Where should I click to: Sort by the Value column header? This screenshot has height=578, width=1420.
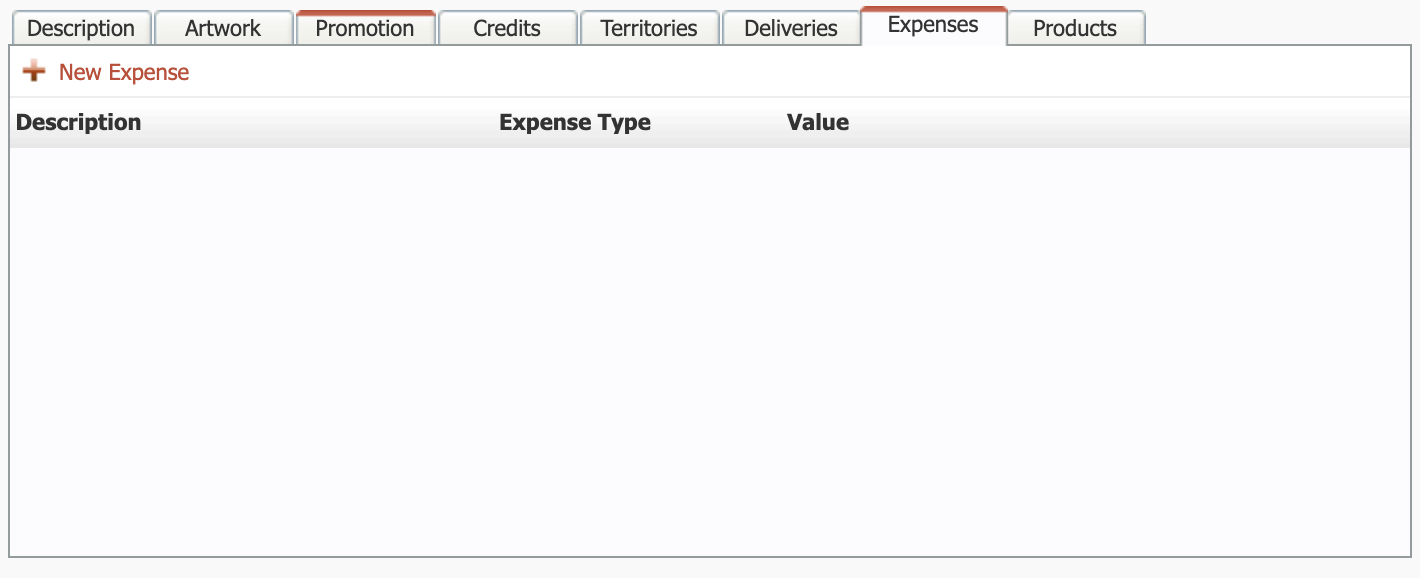(818, 122)
